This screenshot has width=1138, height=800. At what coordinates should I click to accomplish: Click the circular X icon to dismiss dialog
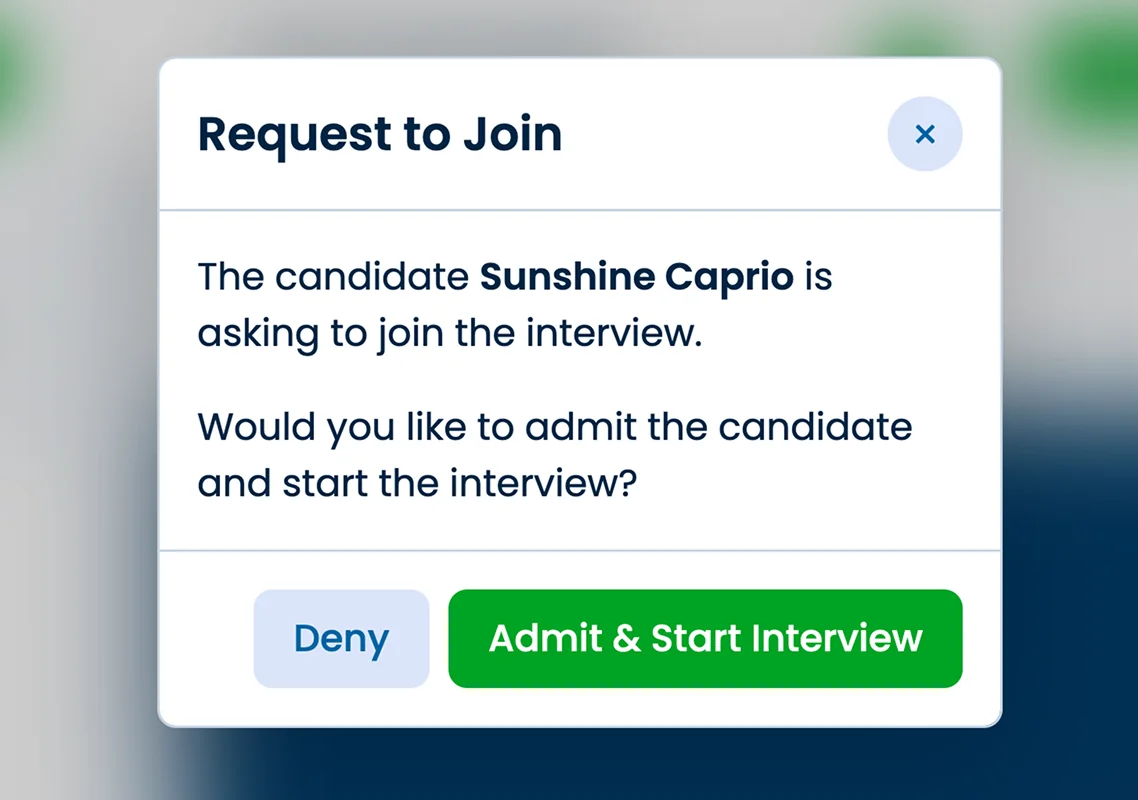pyautogui.click(x=924, y=133)
